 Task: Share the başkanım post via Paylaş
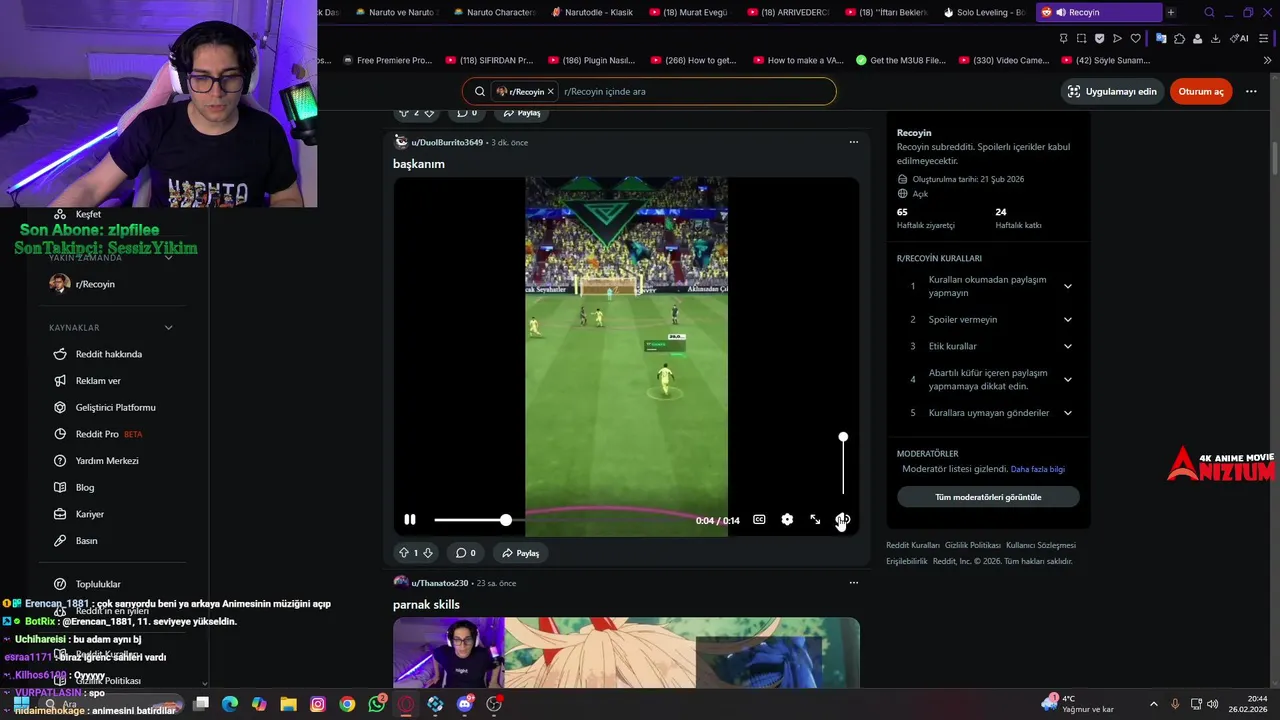pos(521,553)
